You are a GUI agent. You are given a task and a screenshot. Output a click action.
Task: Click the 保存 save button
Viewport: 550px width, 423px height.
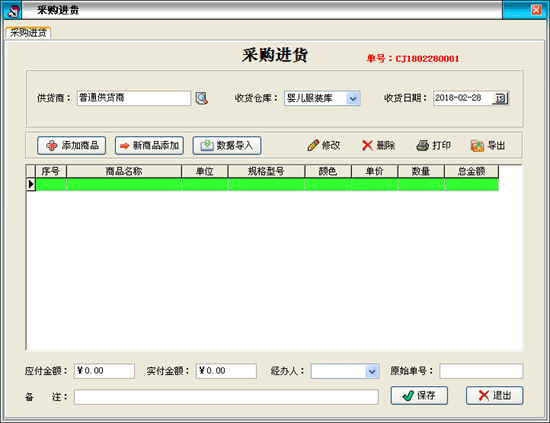pyautogui.click(x=419, y=396)
